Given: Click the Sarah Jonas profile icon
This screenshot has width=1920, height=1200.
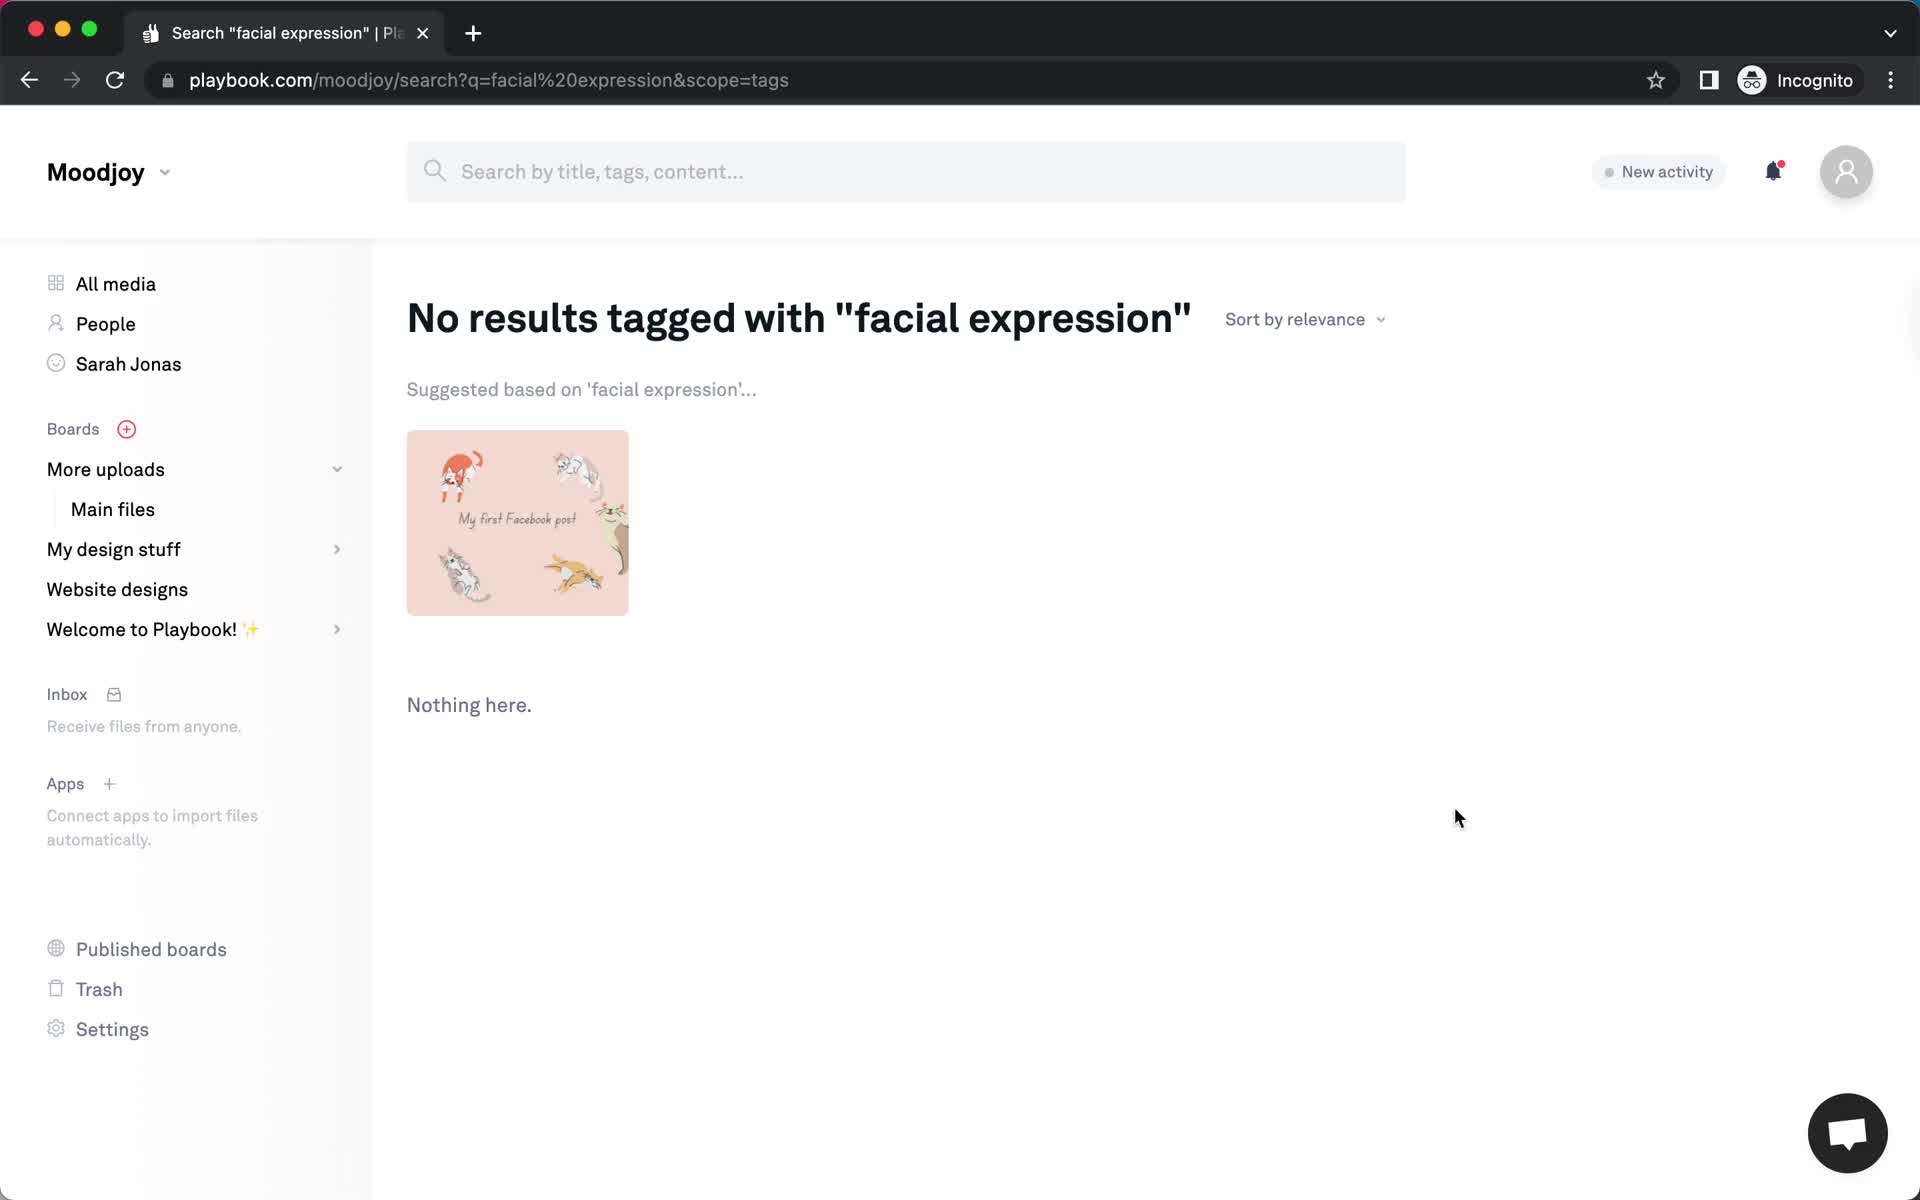Looking at the screenshot, I should coord(55,364).
